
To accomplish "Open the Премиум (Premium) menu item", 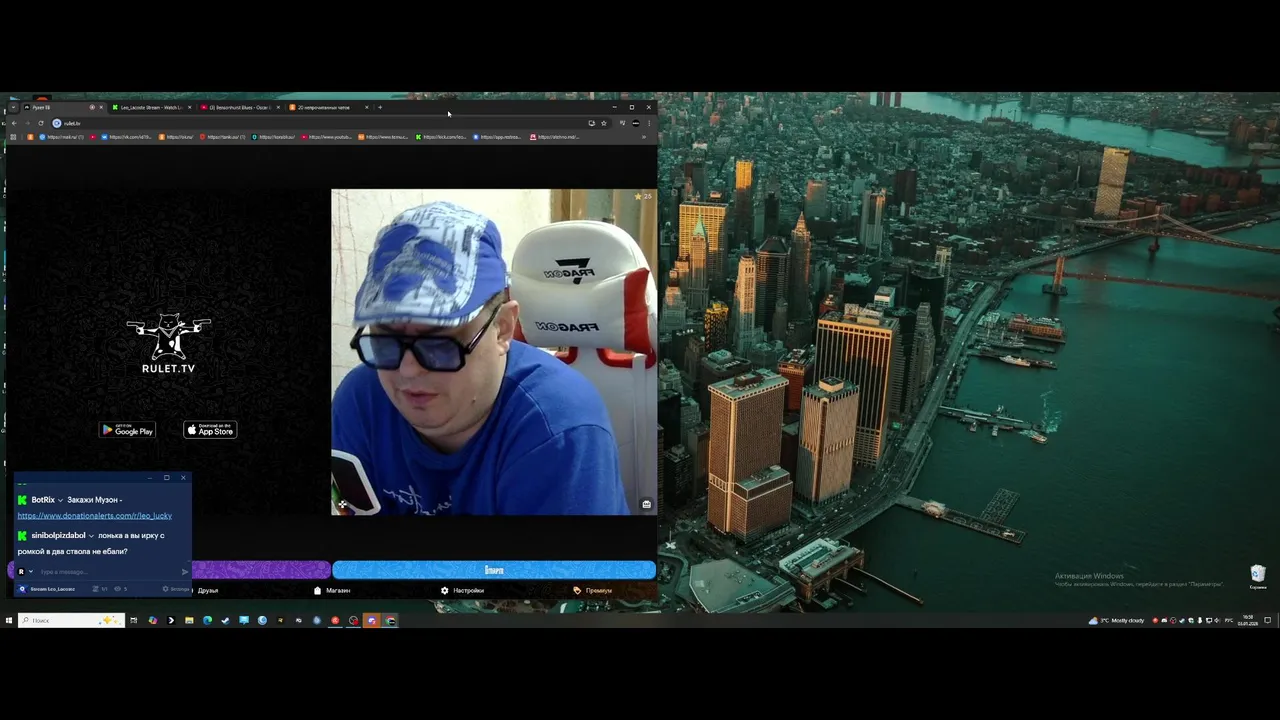I will click(593, 591).
